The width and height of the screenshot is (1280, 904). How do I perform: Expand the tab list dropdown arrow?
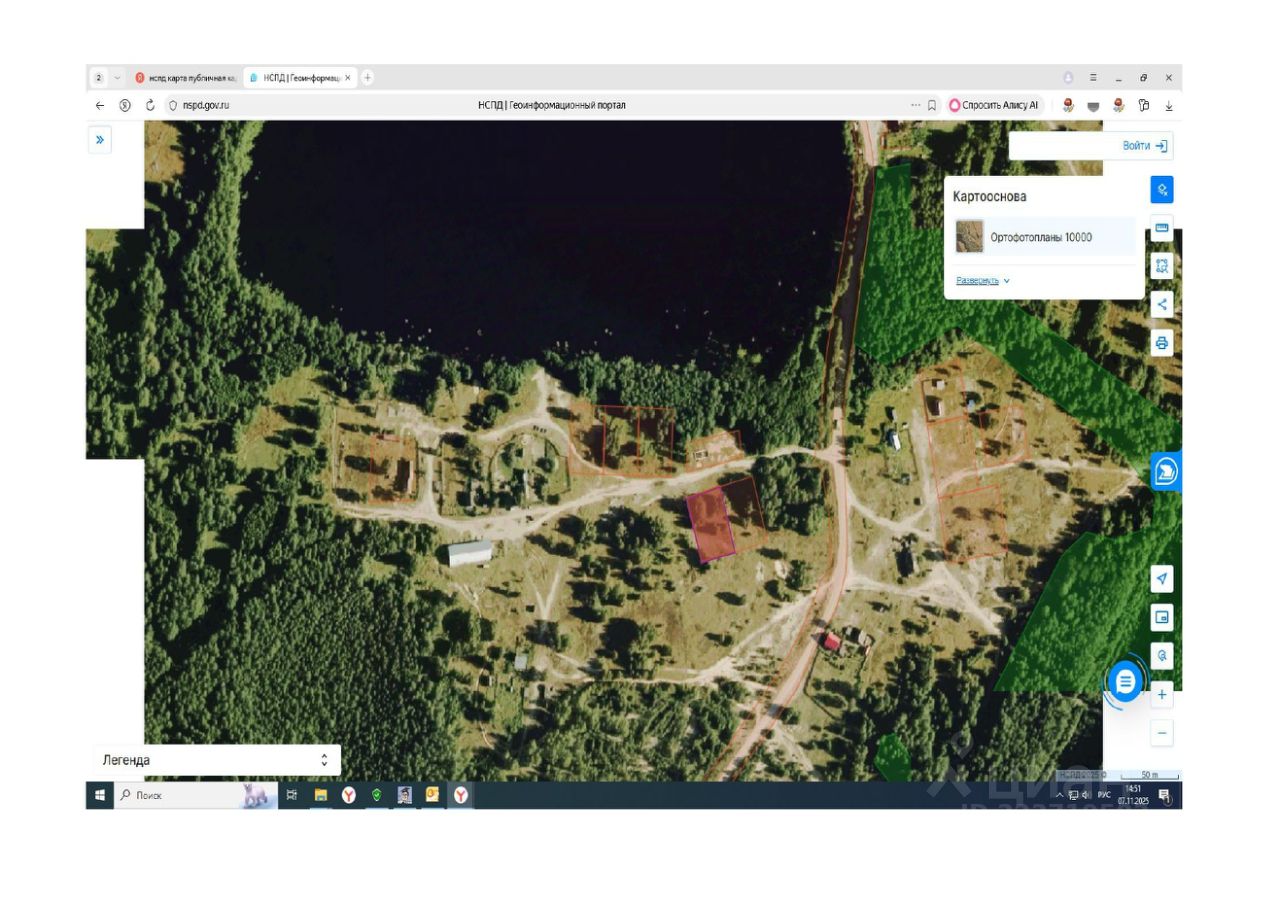117,77
